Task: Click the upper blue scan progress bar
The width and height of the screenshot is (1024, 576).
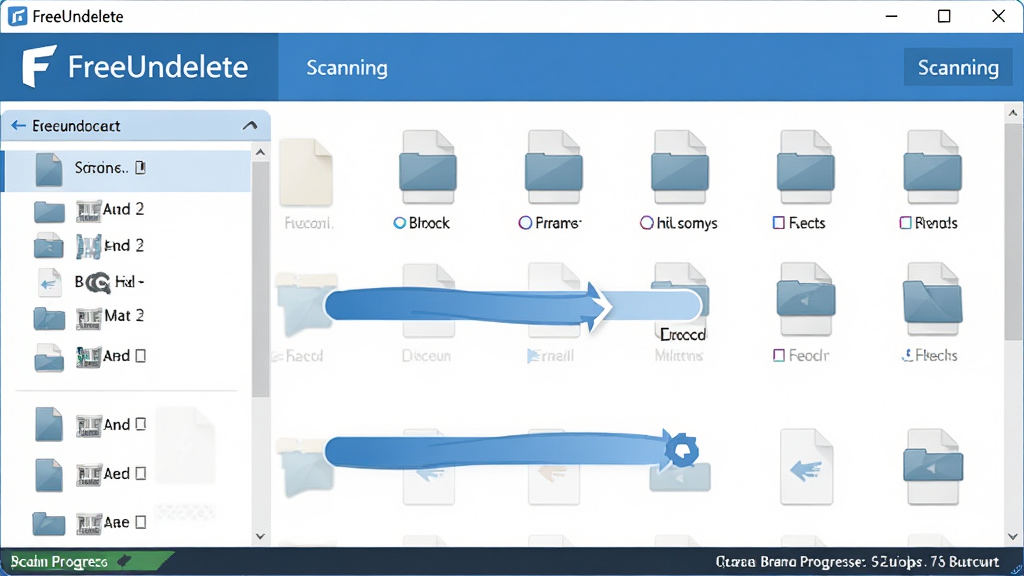Action: (513, 305)
